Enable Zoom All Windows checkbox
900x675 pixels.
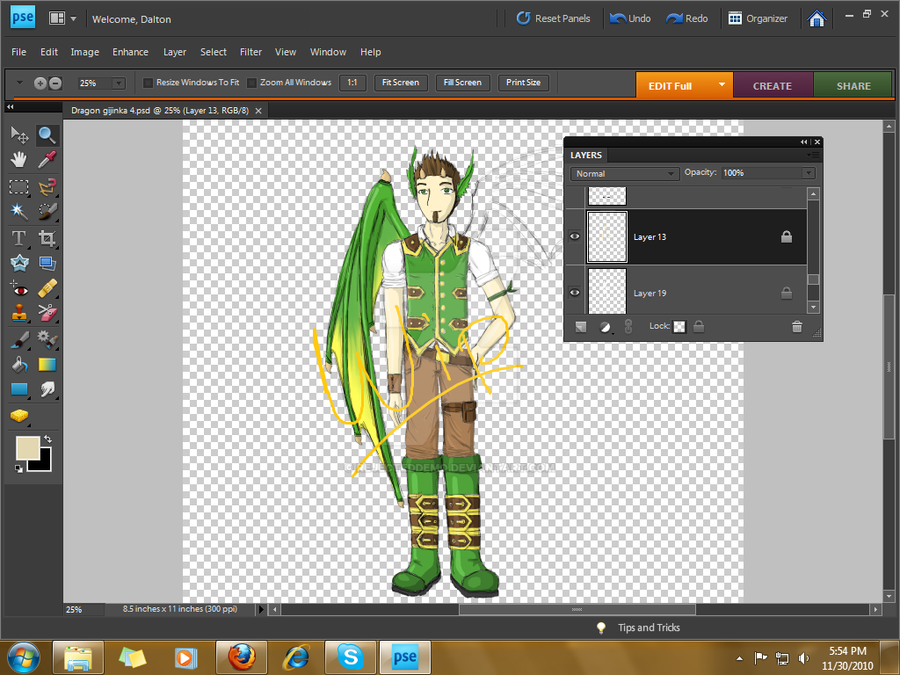251,83
